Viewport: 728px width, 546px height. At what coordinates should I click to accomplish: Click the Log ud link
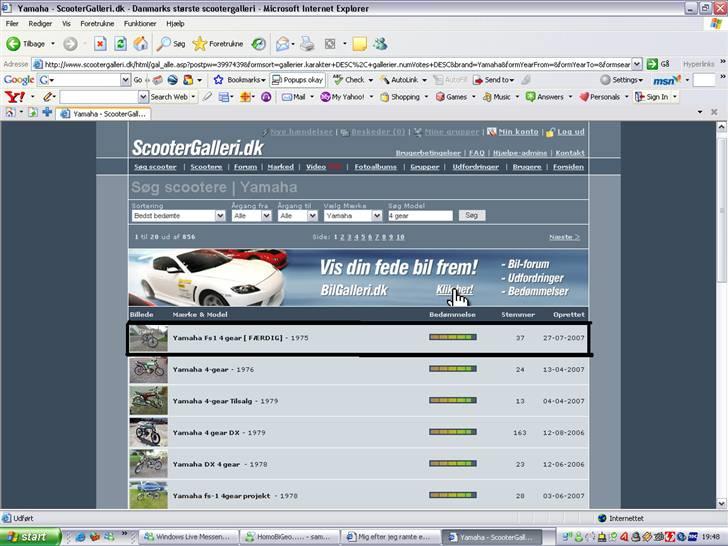[x=571, y=132]
